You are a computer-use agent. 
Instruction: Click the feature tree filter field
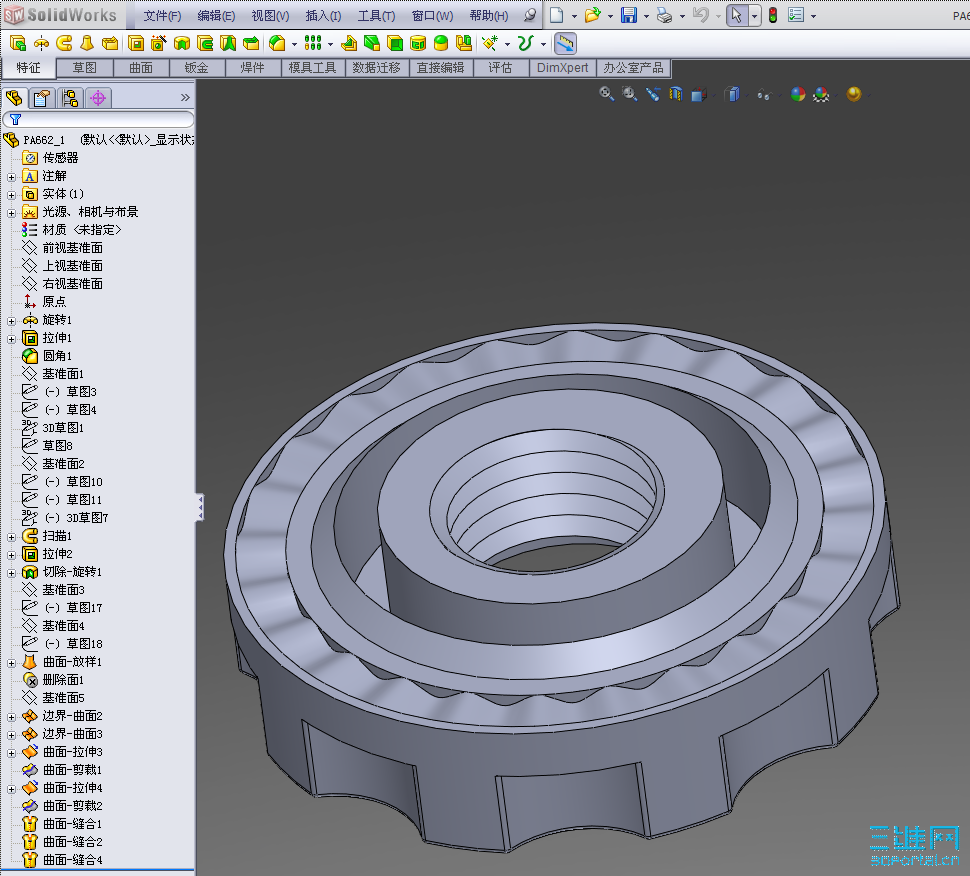click(98, 119)
